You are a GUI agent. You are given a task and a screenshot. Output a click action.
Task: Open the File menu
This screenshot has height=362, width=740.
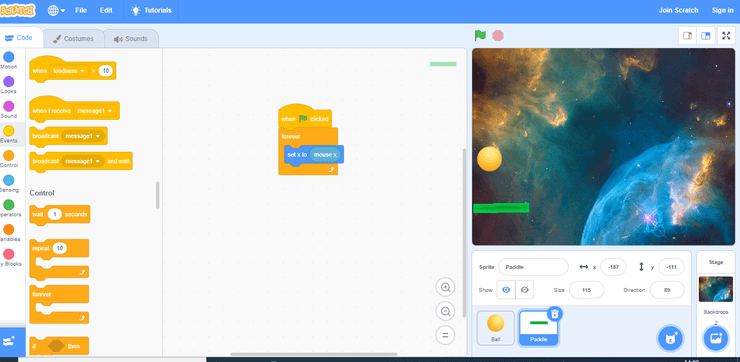tap(81, 10)
